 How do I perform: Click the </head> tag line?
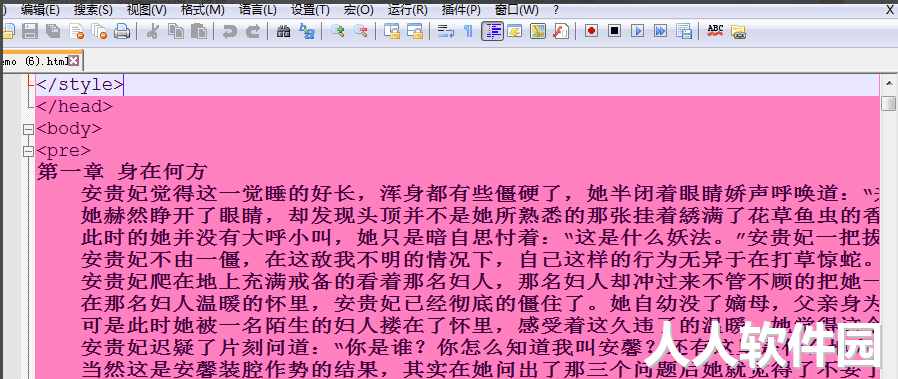pos(74,106)
